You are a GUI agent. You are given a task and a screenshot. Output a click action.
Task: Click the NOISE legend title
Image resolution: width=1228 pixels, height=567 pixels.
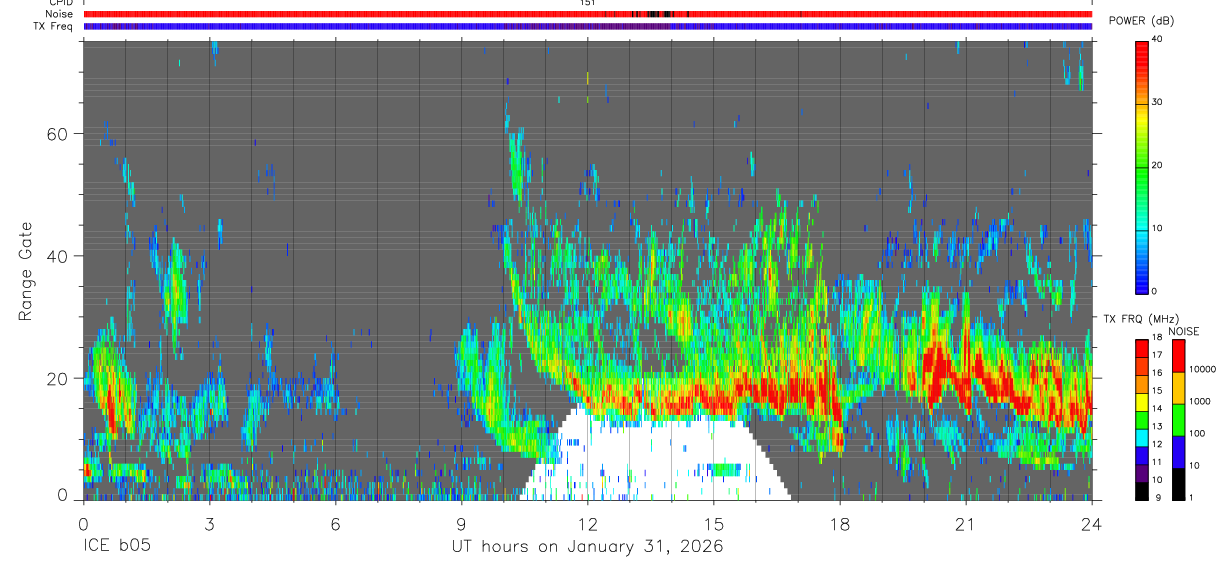click(1184, 331)
